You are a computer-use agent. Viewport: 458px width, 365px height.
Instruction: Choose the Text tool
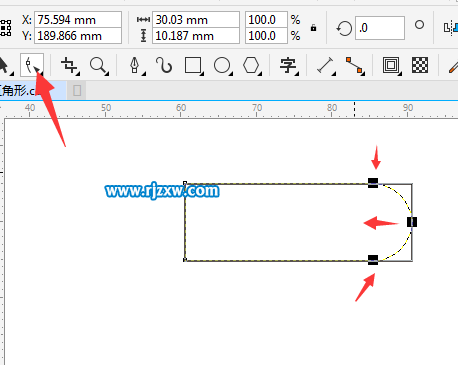288,65
